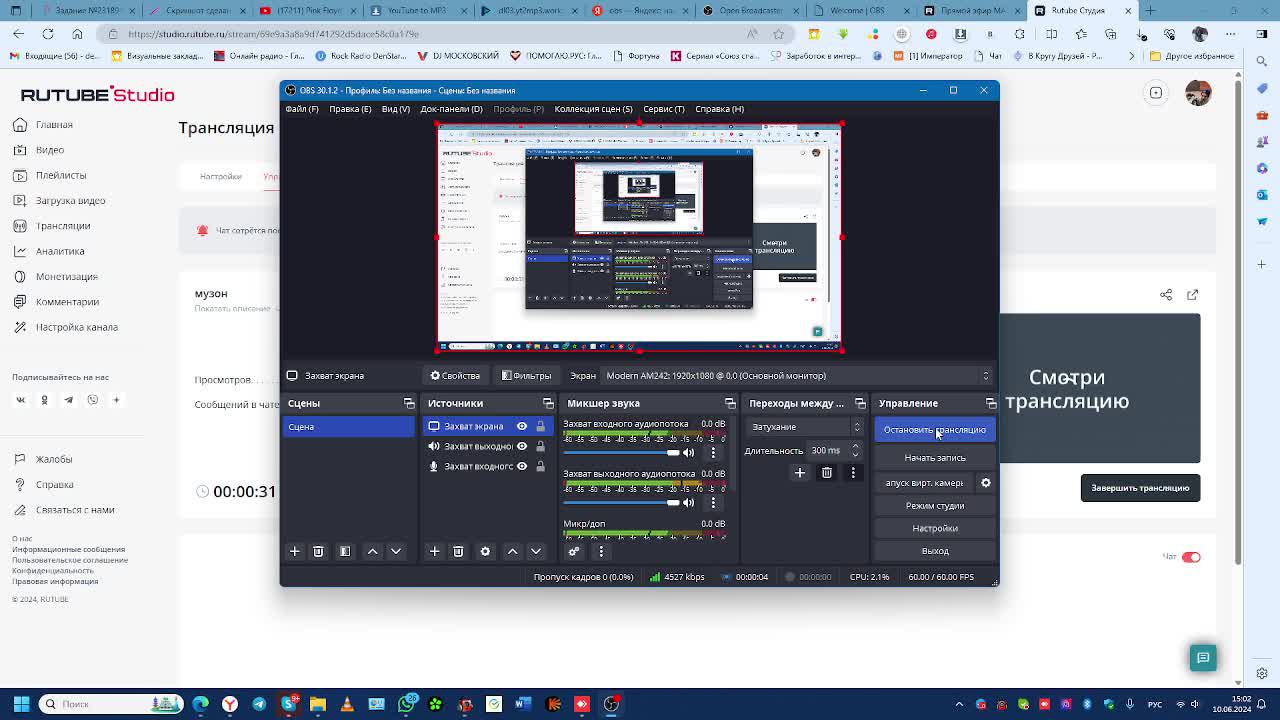Delete the selected scene with trash icon
Screen dimensions: 1280x720
(318, 551)
